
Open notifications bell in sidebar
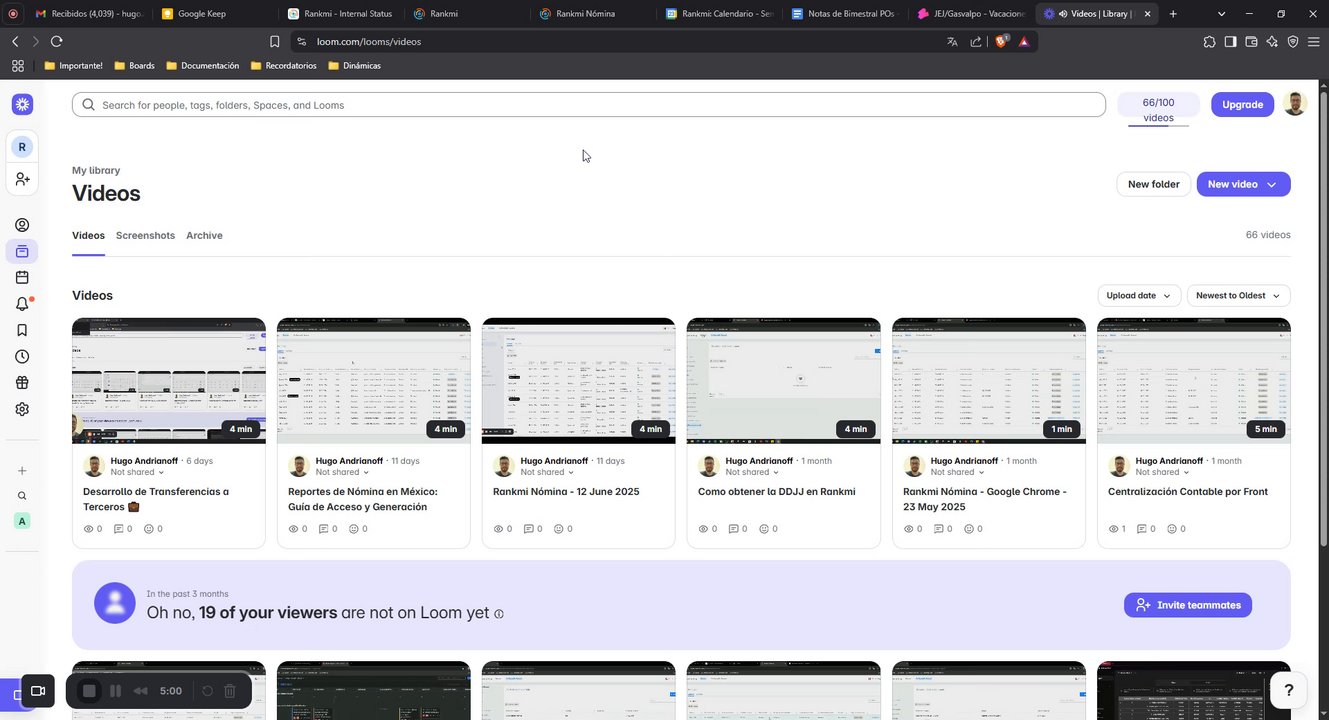(22, 304)
